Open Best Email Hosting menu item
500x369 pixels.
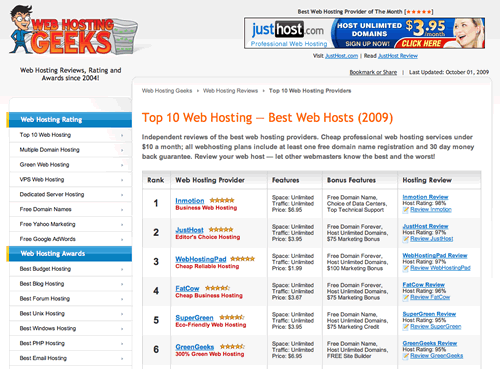click(x=71, y=358)
